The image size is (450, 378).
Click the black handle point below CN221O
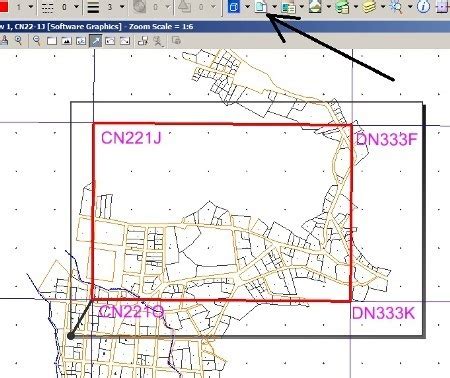(x=70, y=336)
